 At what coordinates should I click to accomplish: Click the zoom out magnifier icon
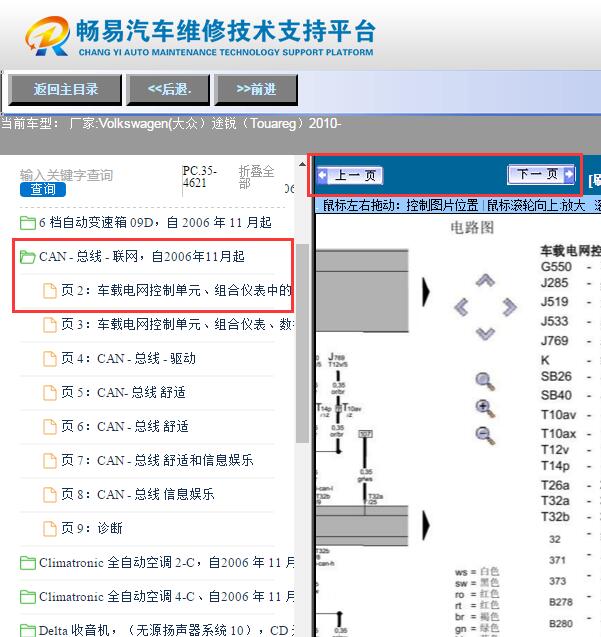[x=485, y=436]
